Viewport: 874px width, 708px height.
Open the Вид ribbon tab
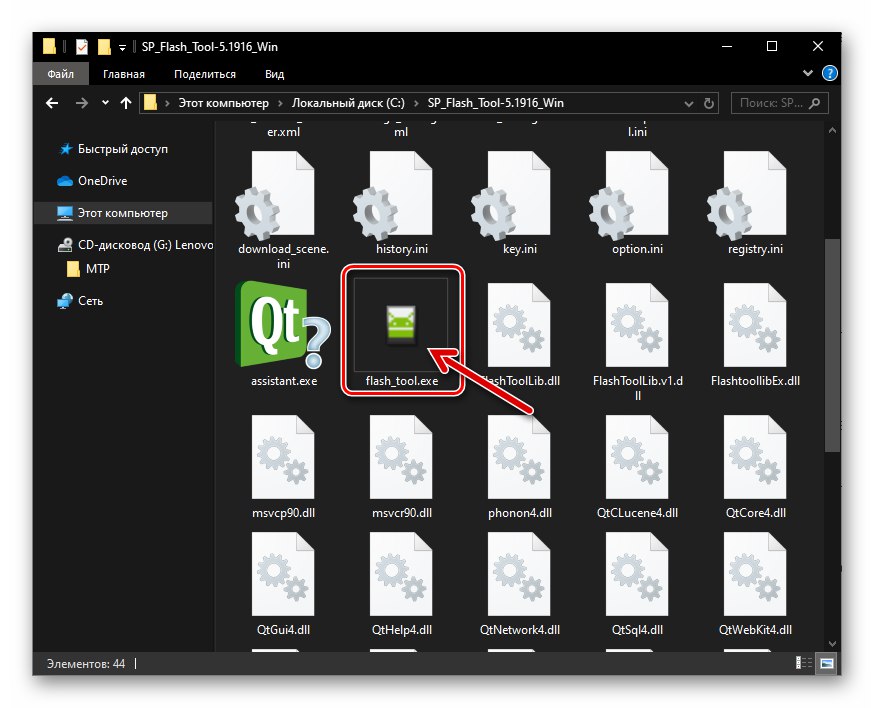[274, 74]
